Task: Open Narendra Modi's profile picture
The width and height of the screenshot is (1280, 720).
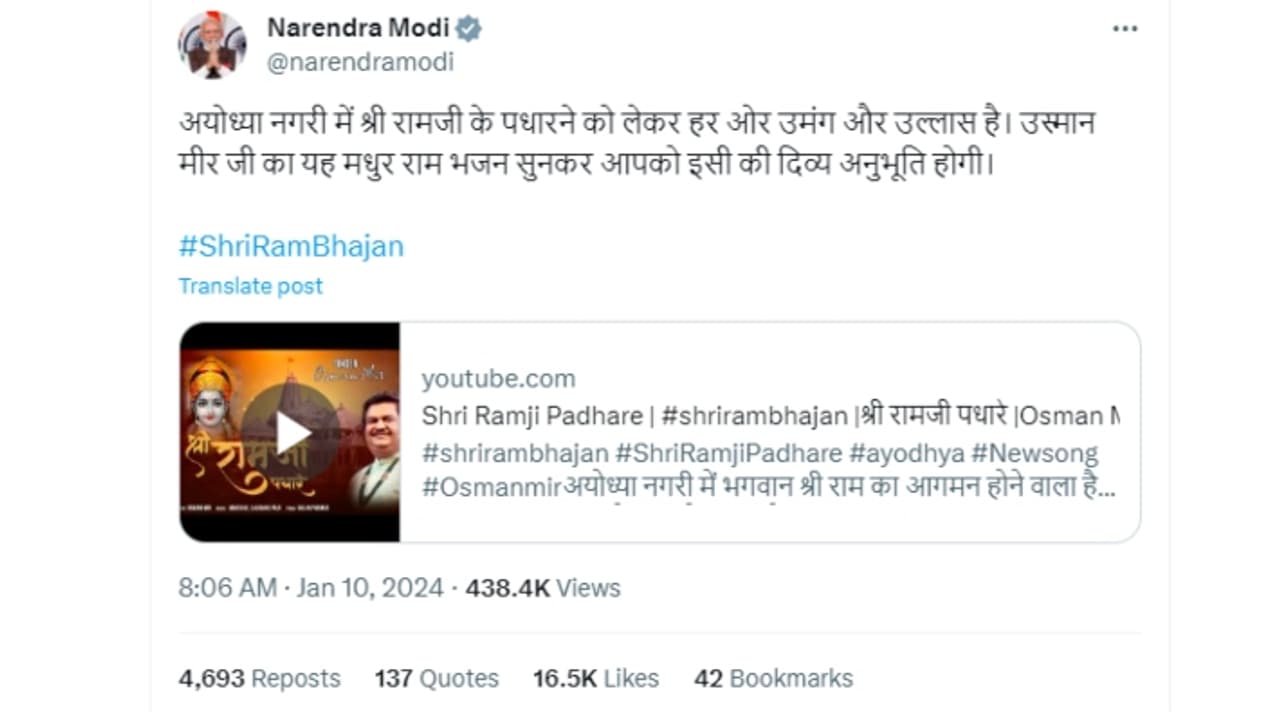Action: 212,45
